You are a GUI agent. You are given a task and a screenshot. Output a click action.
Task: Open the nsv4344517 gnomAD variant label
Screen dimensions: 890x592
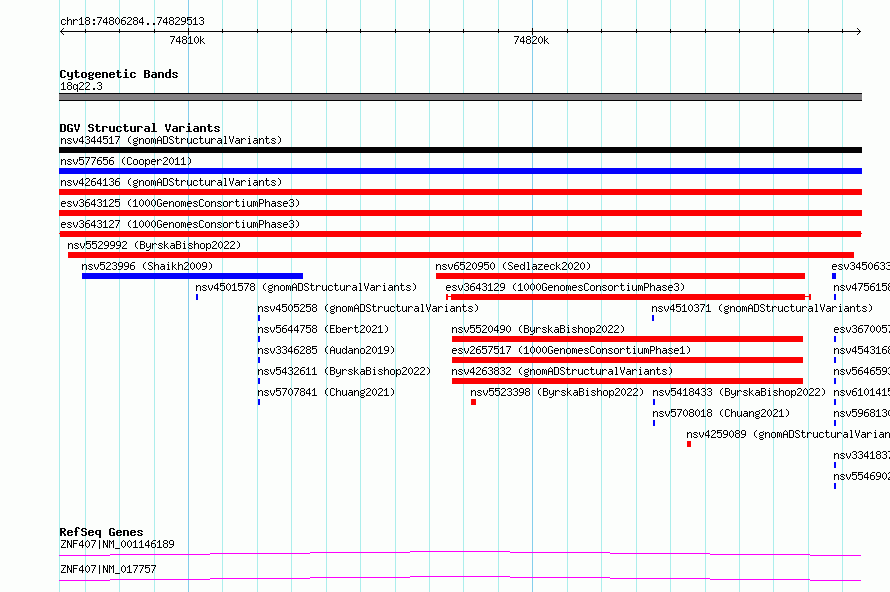[x=171, y=140]
